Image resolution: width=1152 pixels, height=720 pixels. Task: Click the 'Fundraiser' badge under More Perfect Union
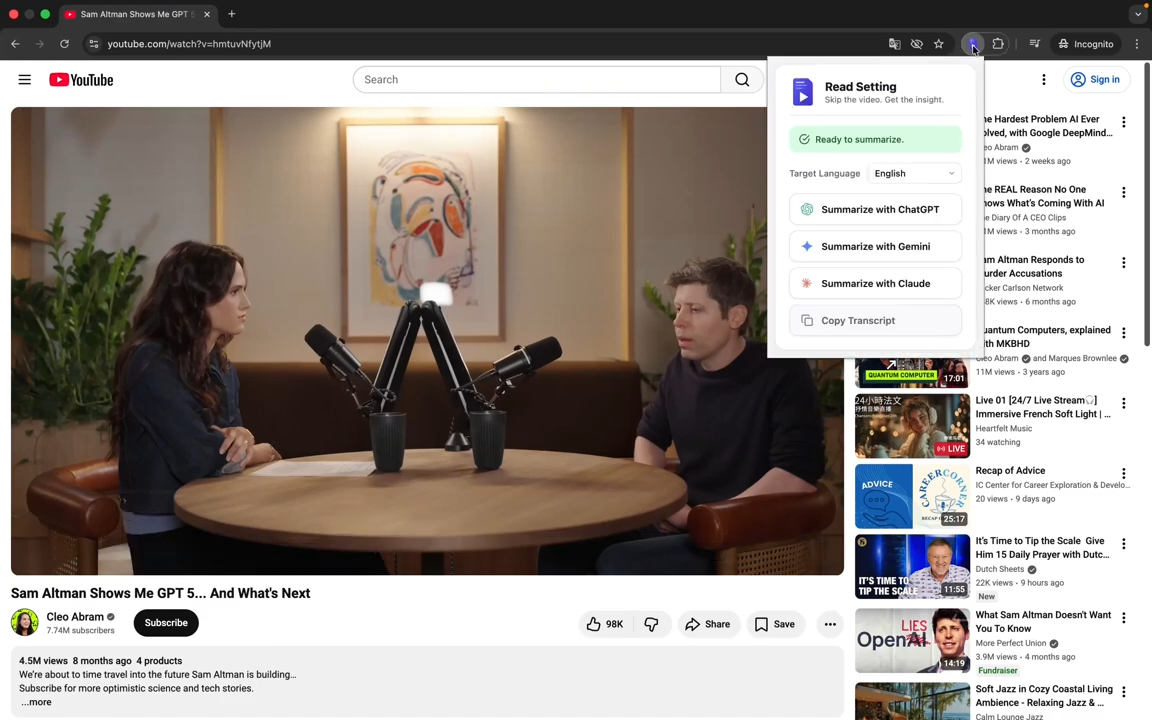(x=998, y=671)
